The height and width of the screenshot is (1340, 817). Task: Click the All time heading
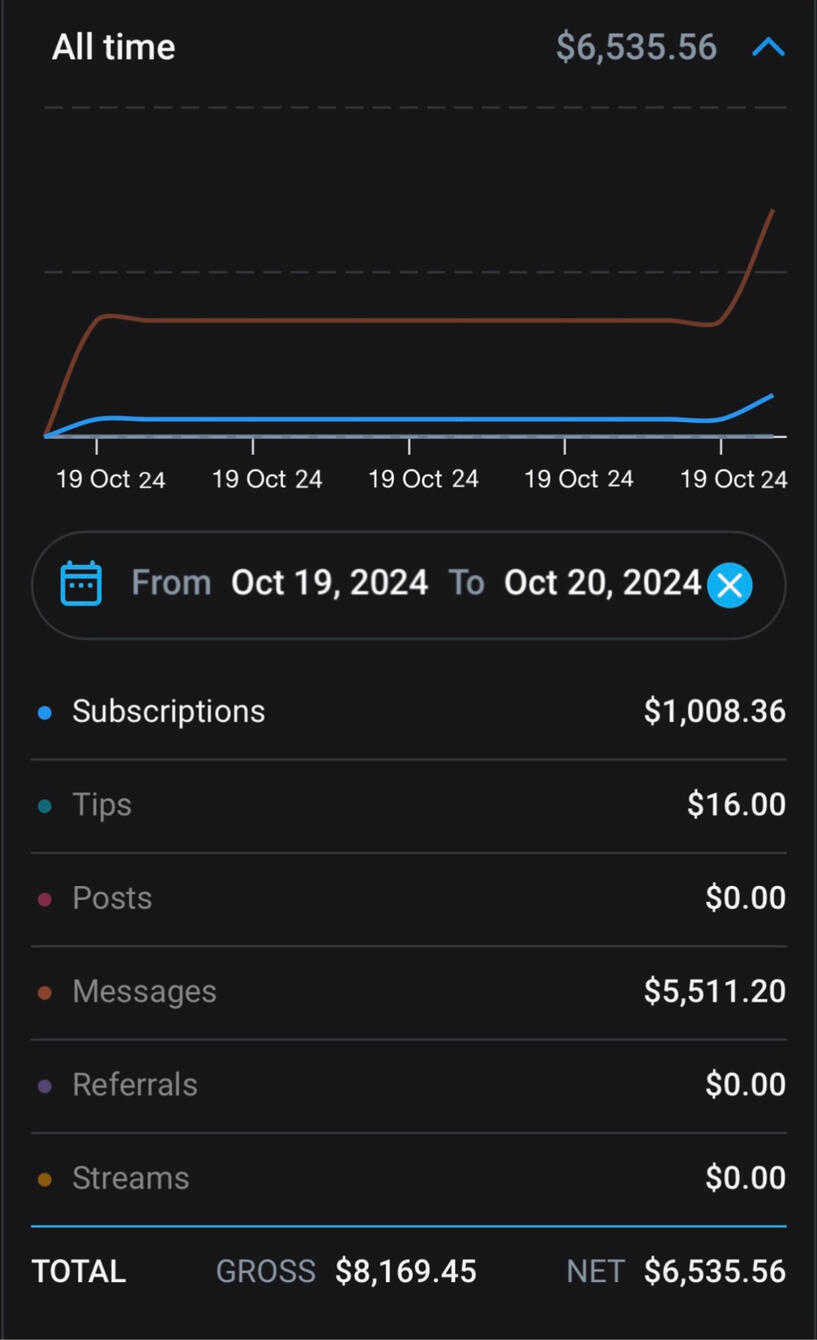113,47
